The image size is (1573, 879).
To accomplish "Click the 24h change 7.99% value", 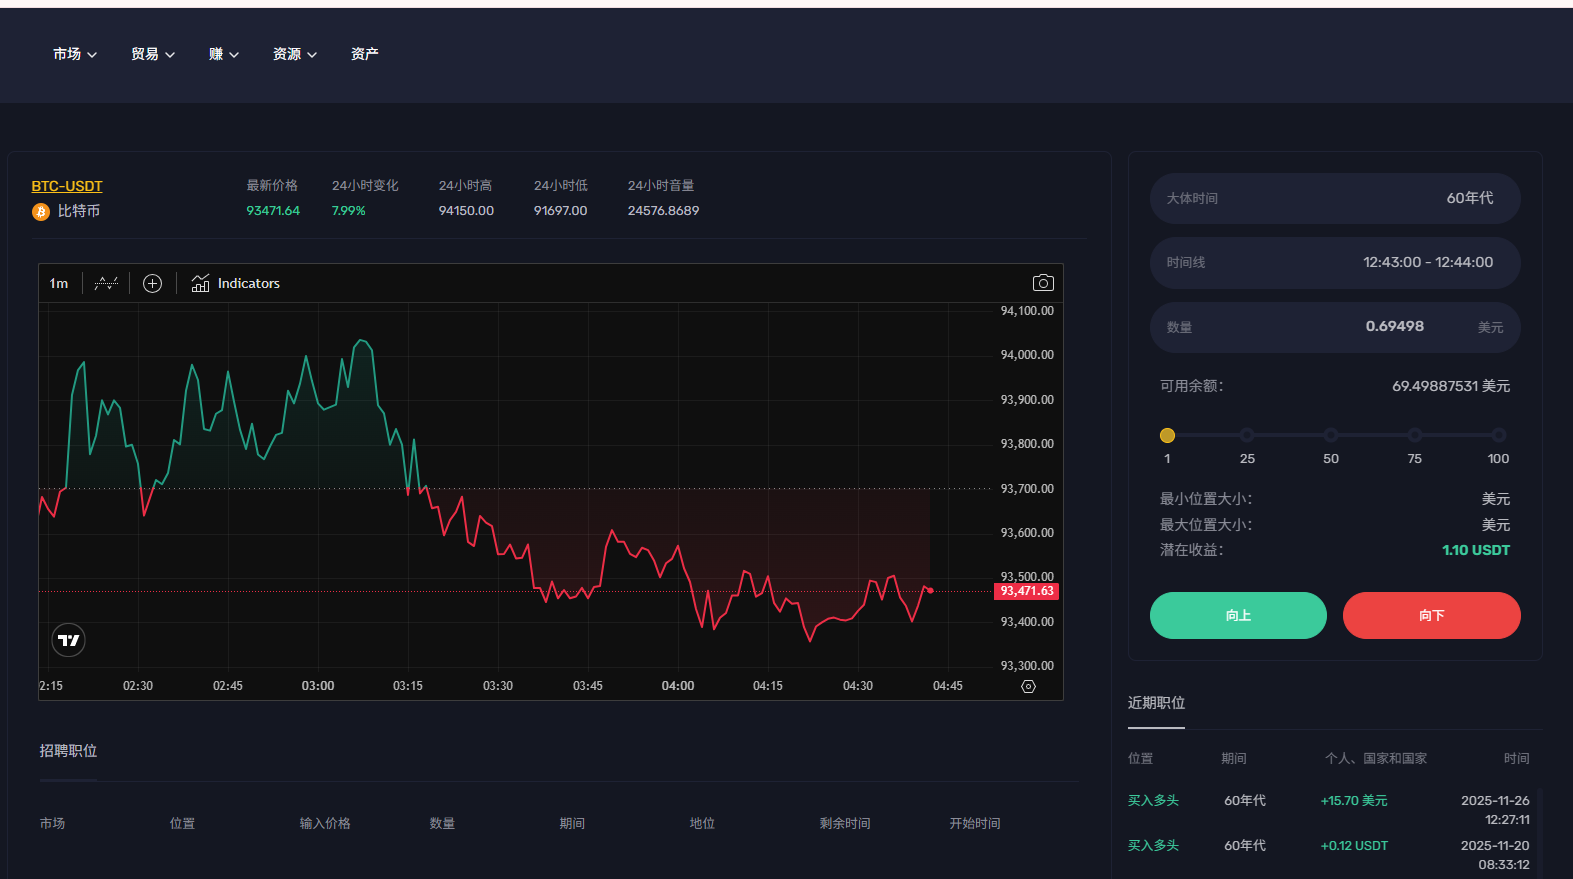I will [x=349, y=211].
